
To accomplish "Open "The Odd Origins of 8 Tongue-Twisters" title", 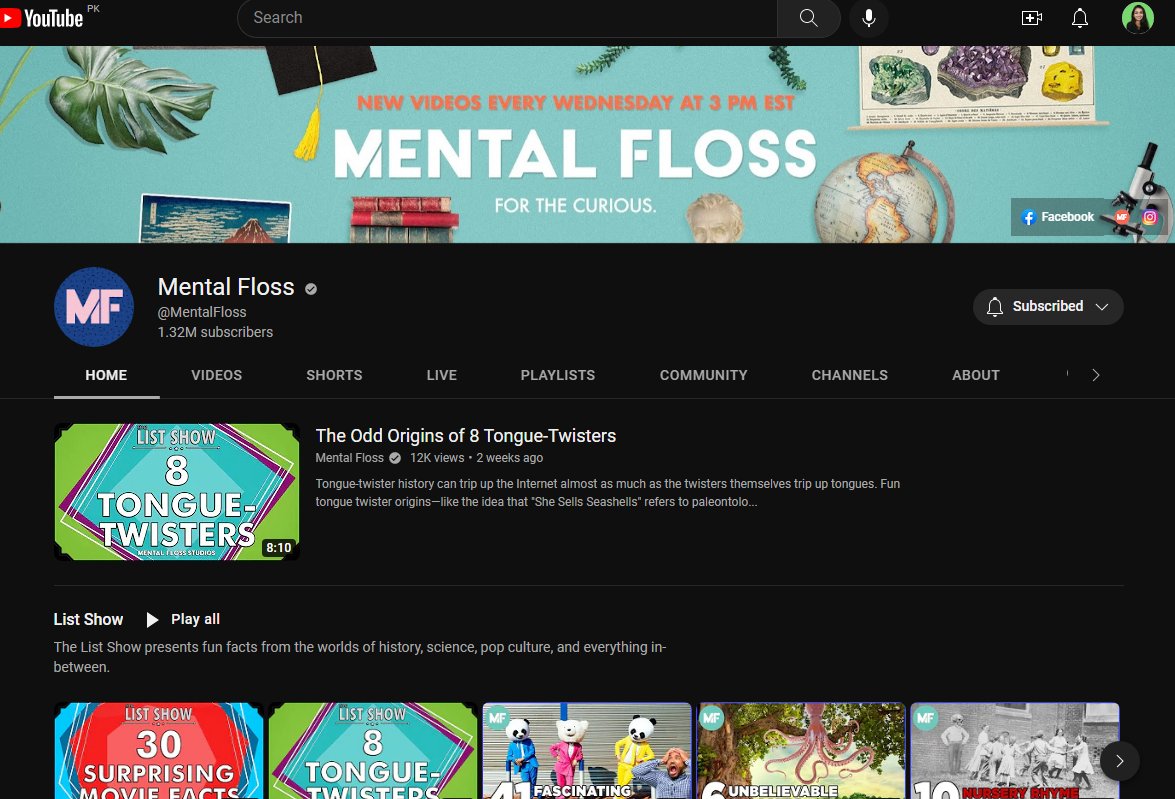I will (x=465, y=435).
